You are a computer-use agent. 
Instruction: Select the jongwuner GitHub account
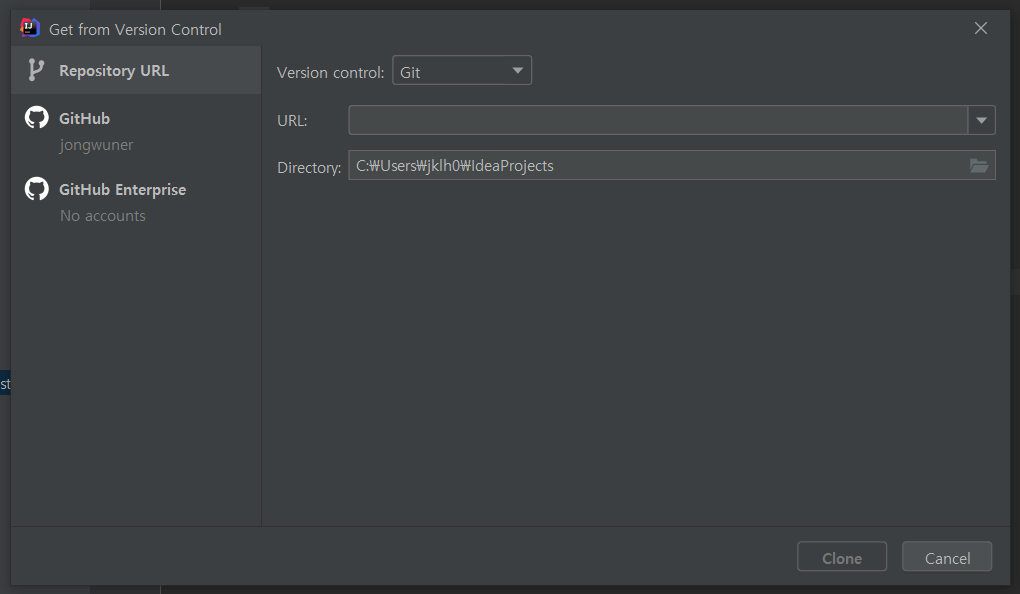(96, 145)
